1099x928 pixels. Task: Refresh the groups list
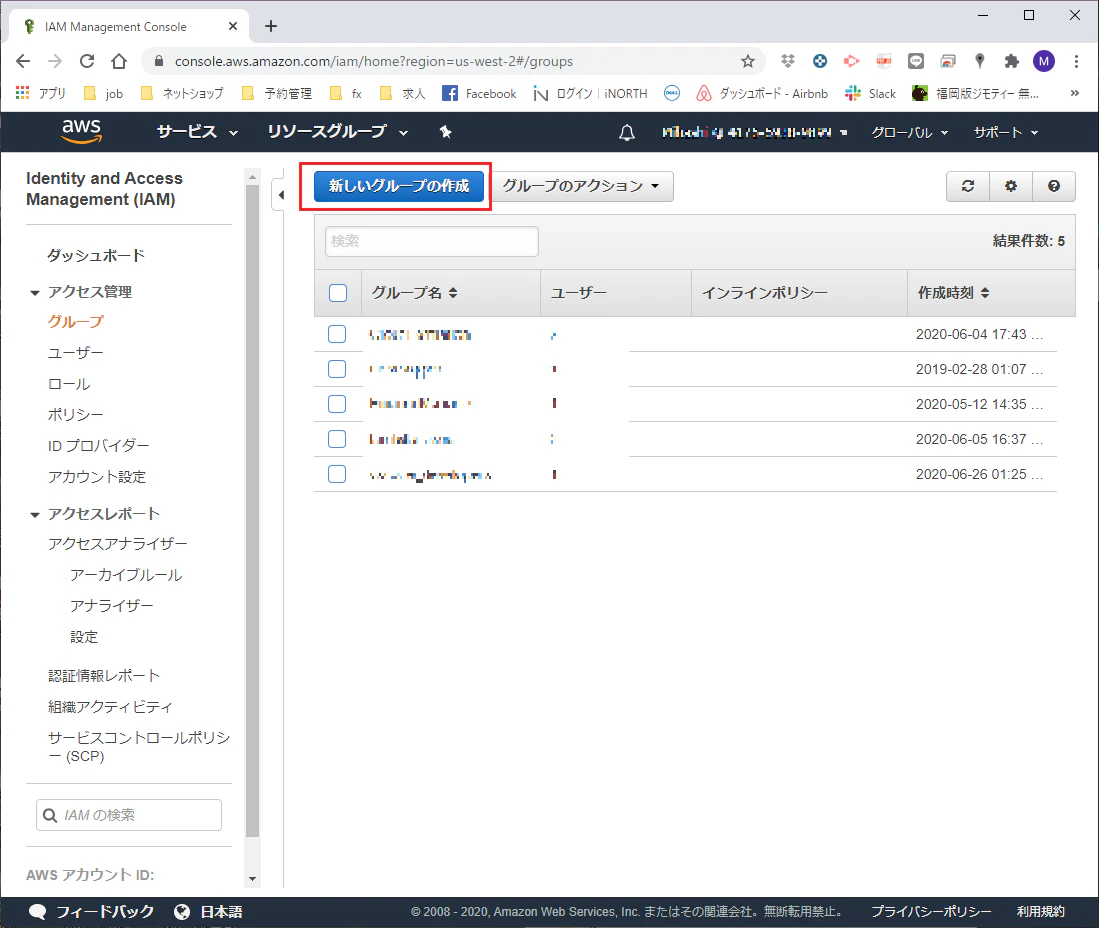[x=968, y=186]
